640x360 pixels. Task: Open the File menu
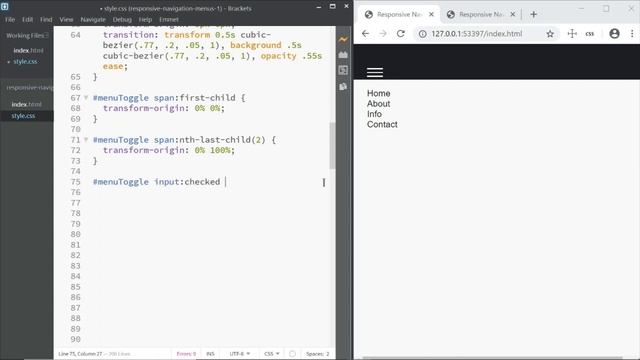10,19
